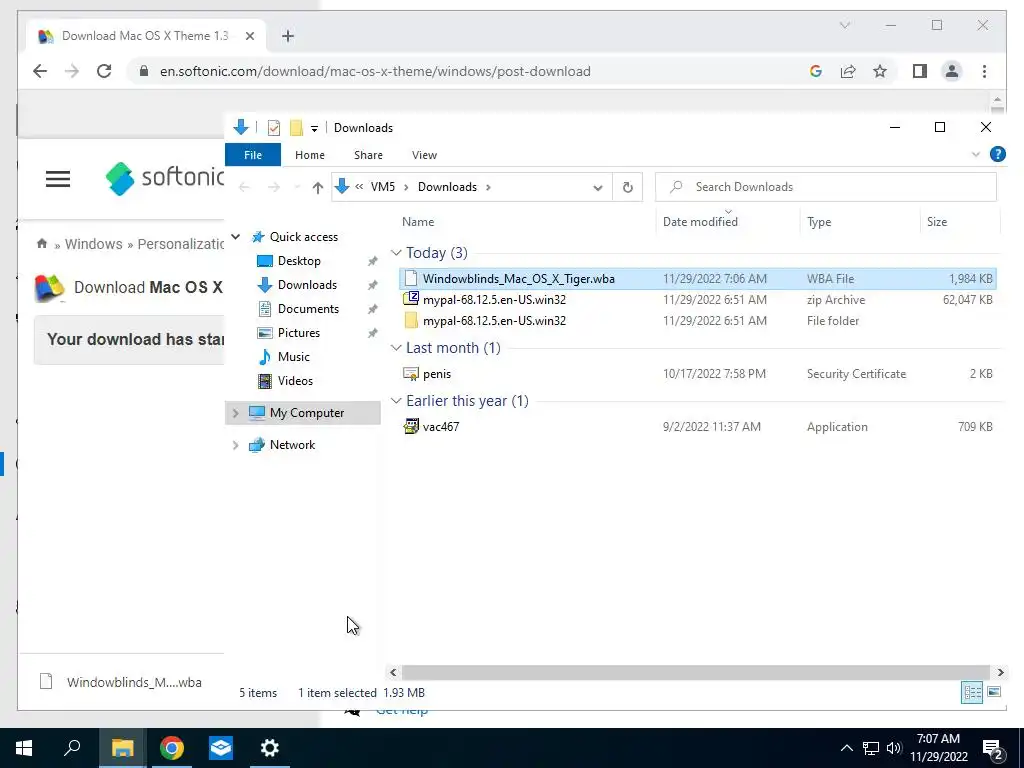Open Chrome tab search dropdown

pyautogui.click(x=844, y=25)
